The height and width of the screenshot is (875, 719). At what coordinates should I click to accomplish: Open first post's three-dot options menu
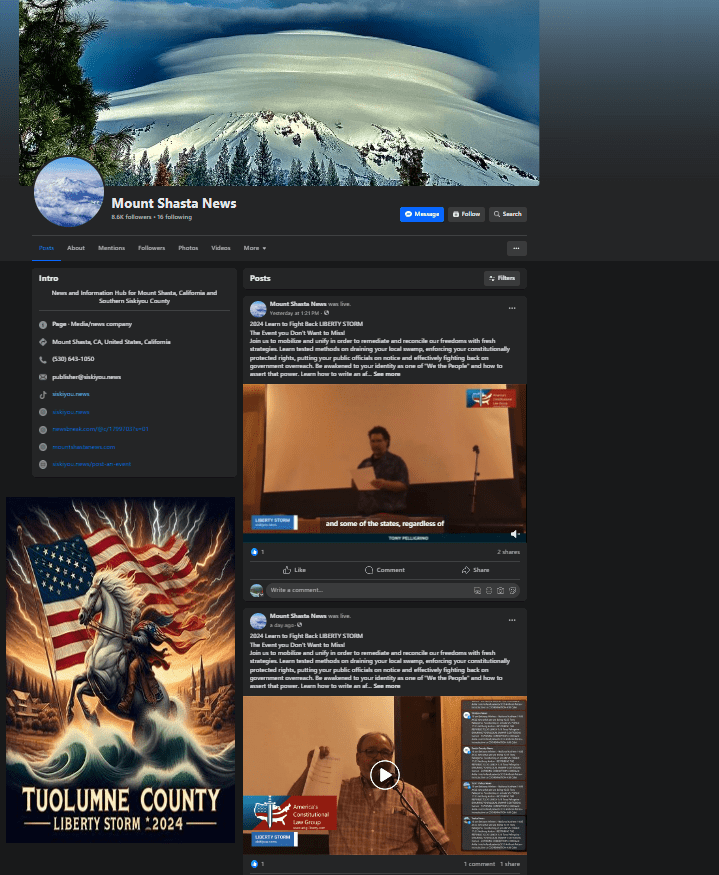click(512, 308)
